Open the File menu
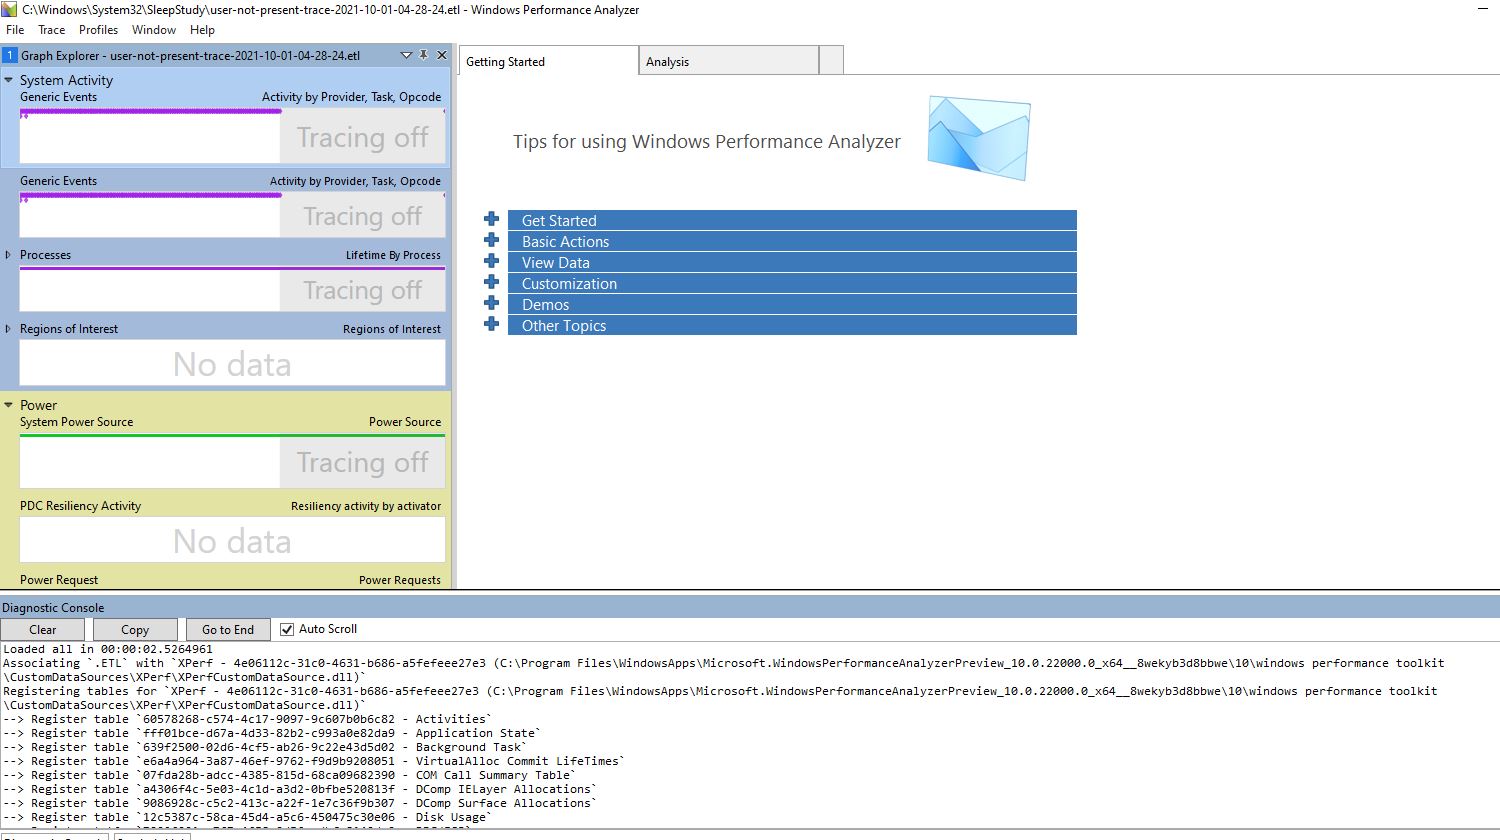Image resolution: width=1500 pixels, height=840 pixels. (15, 30)
